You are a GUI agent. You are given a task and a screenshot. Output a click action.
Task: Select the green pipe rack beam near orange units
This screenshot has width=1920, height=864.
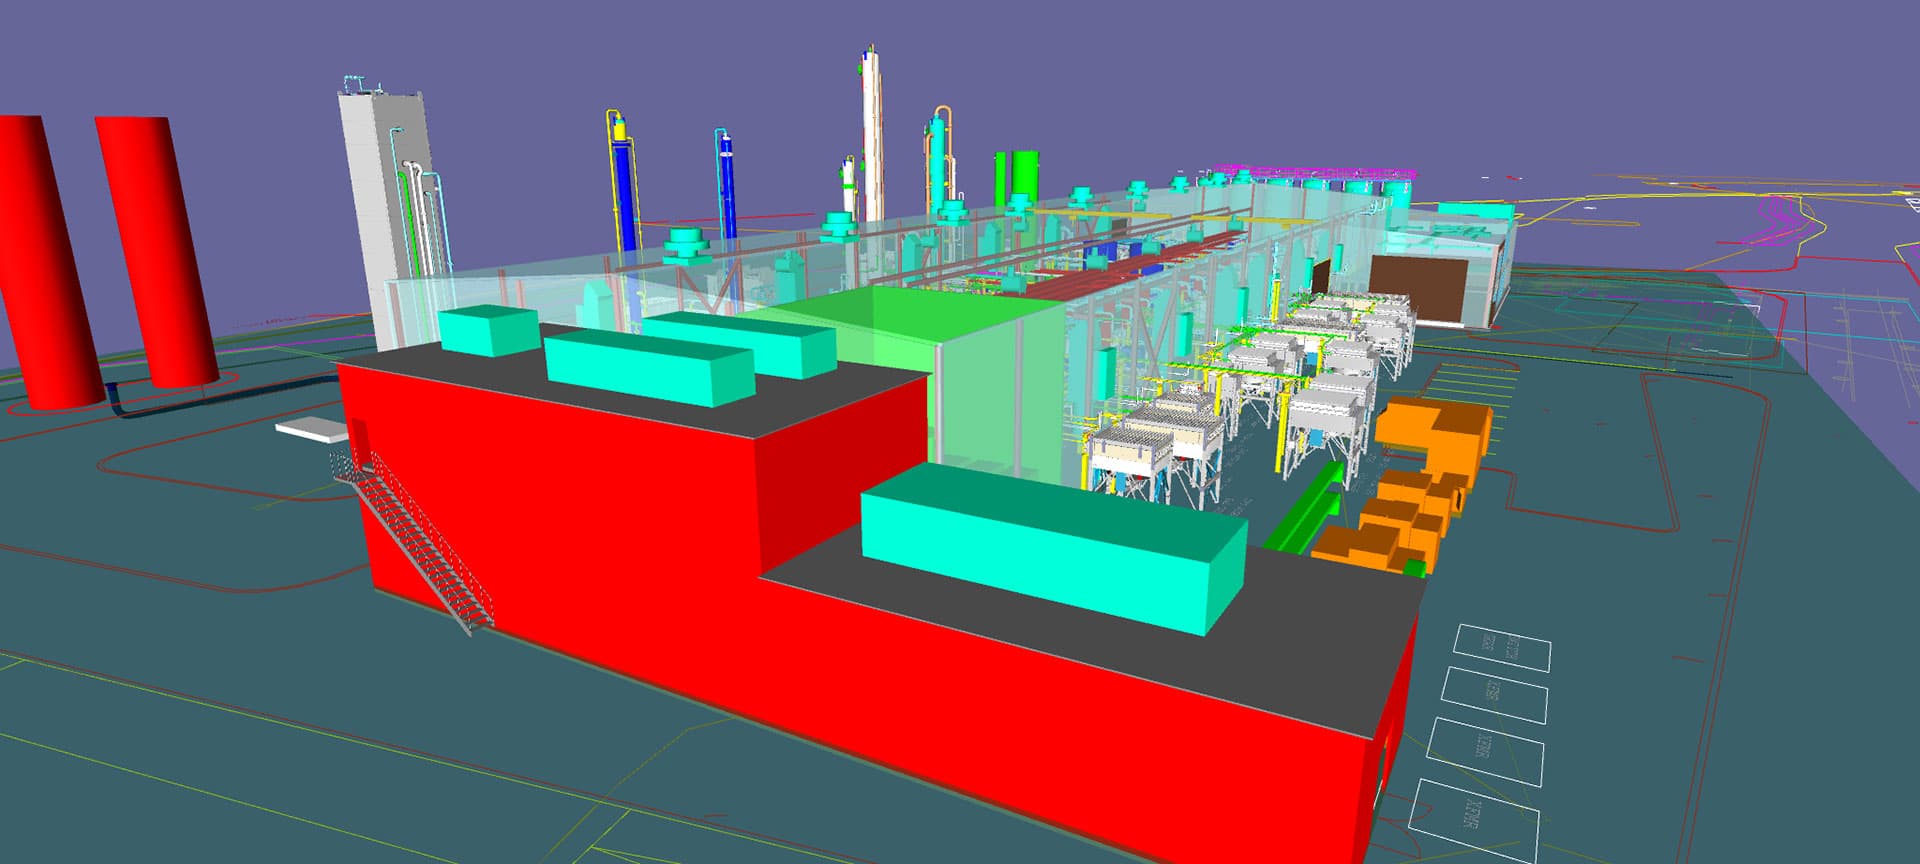point(1304,508)
